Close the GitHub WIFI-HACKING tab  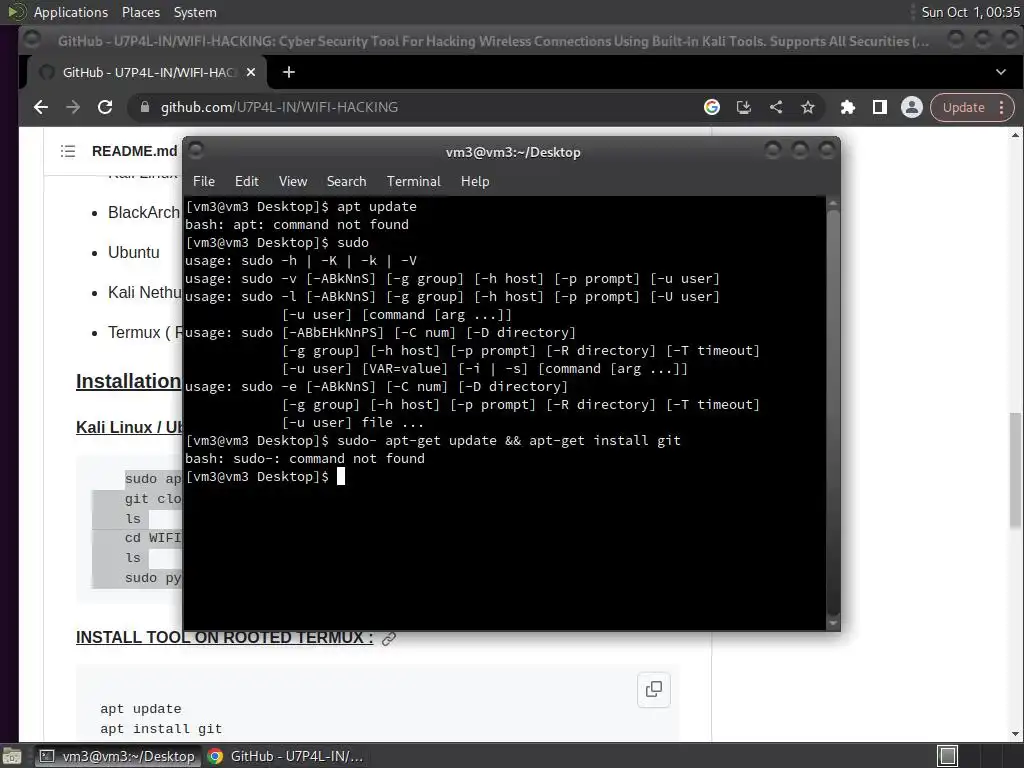pos(251,72)
